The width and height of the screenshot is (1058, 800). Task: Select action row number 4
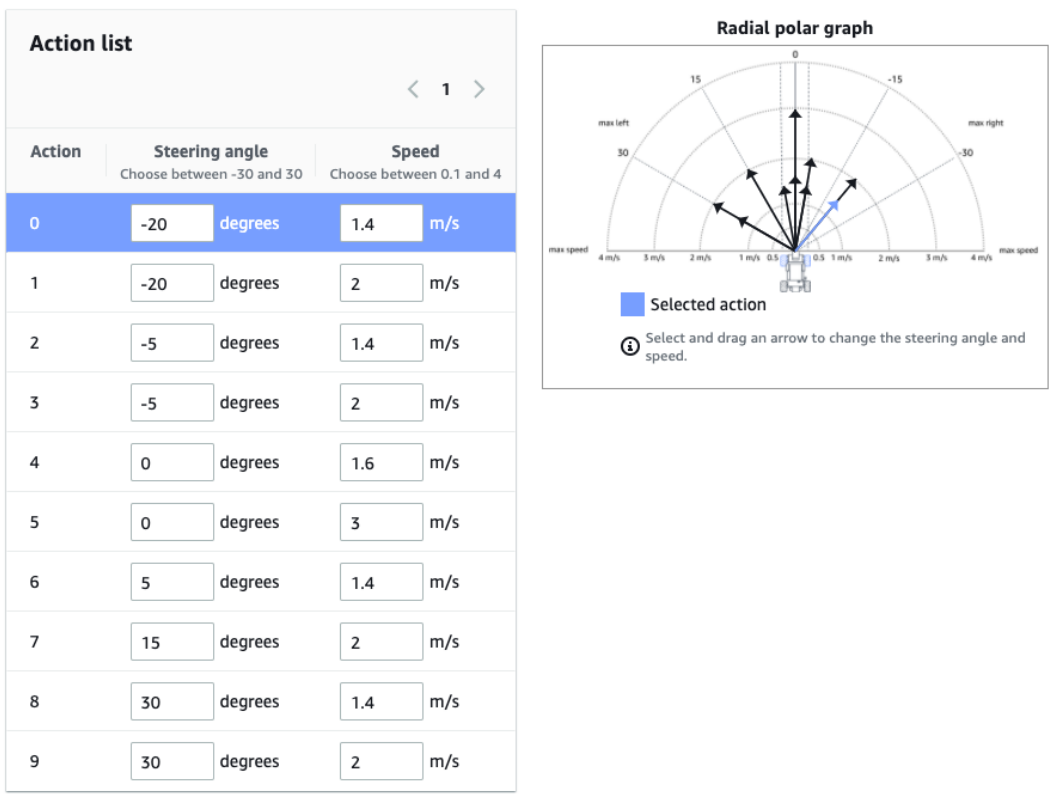35,463
